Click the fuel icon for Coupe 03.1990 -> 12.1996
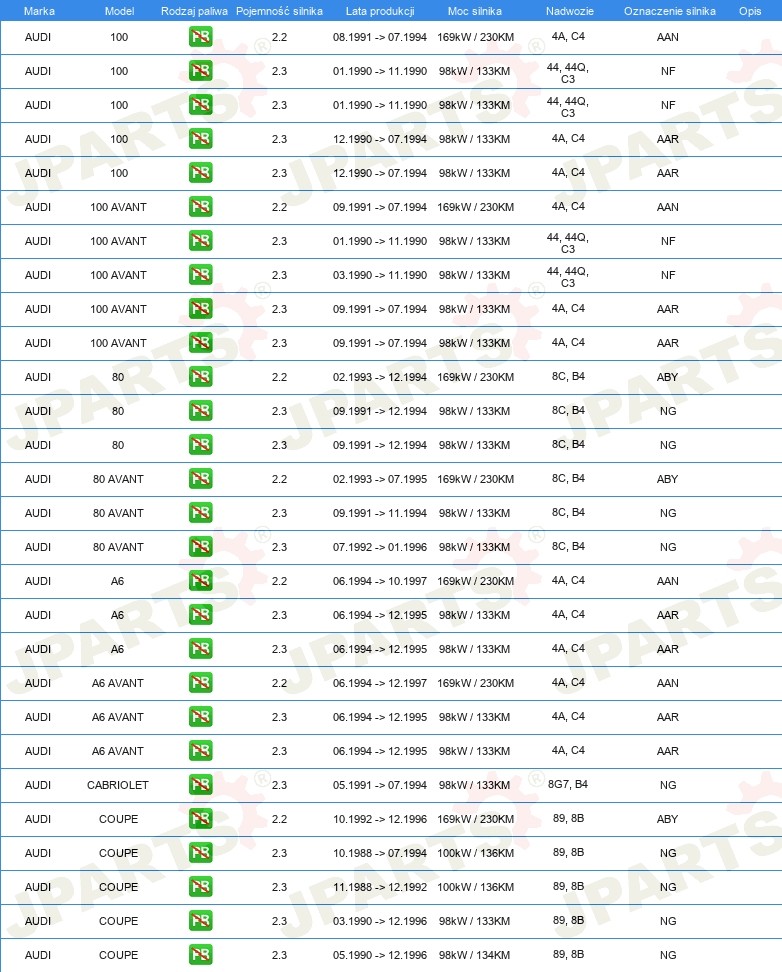Viewport: 782px width, 972px height. [x=200, y=921]
